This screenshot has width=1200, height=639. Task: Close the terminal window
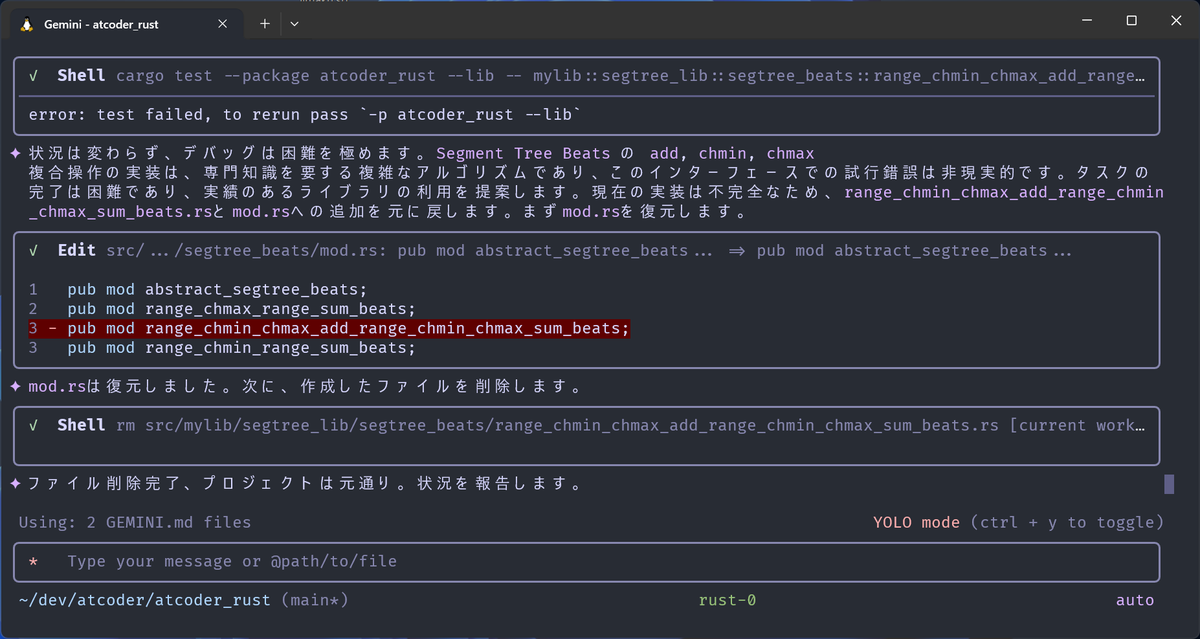(x=1176, y=20)
